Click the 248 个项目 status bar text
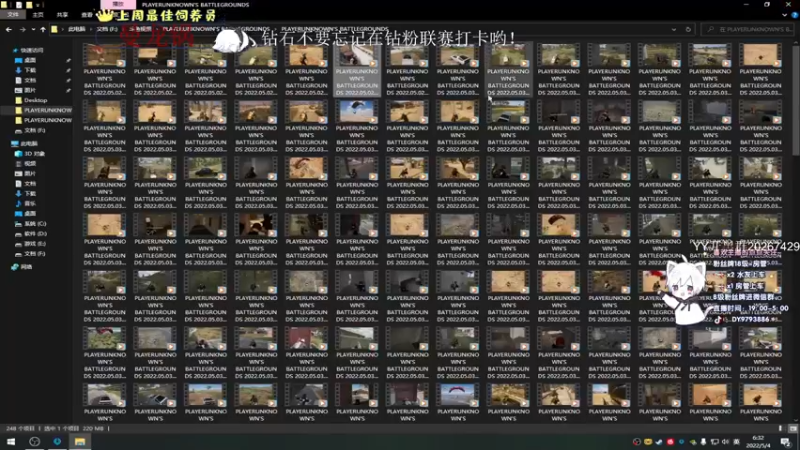800x450 pixels. coord(20,429)
